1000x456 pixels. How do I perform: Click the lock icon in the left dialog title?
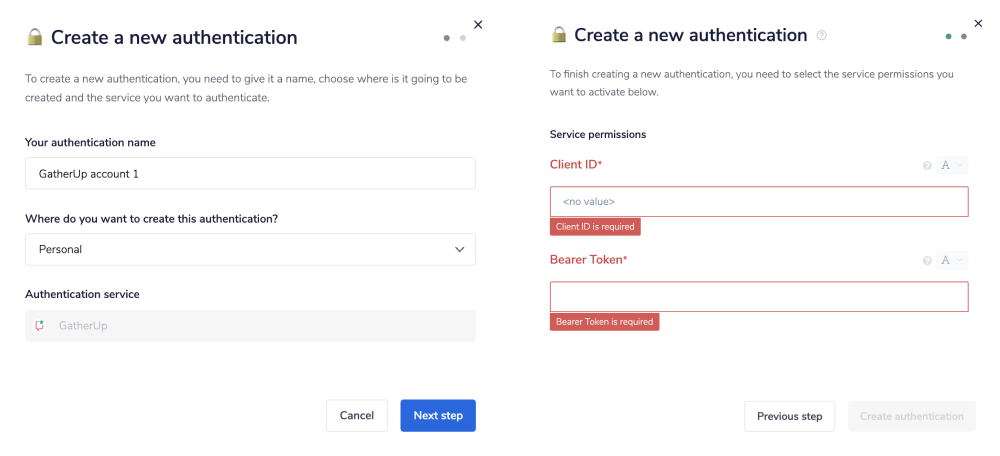(35, 38)
